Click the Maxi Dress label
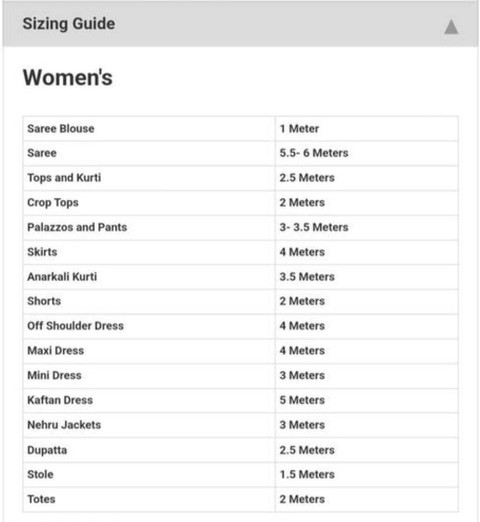 [56, 351]
